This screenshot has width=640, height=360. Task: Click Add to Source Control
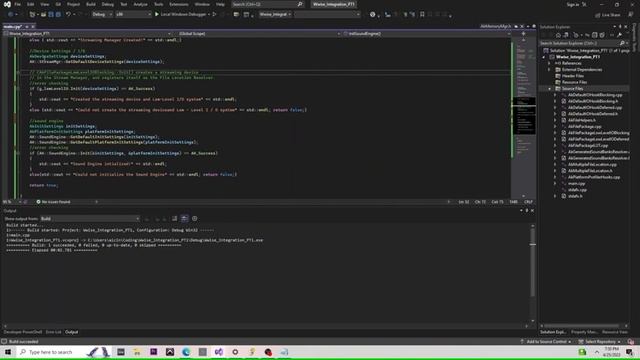546,342
